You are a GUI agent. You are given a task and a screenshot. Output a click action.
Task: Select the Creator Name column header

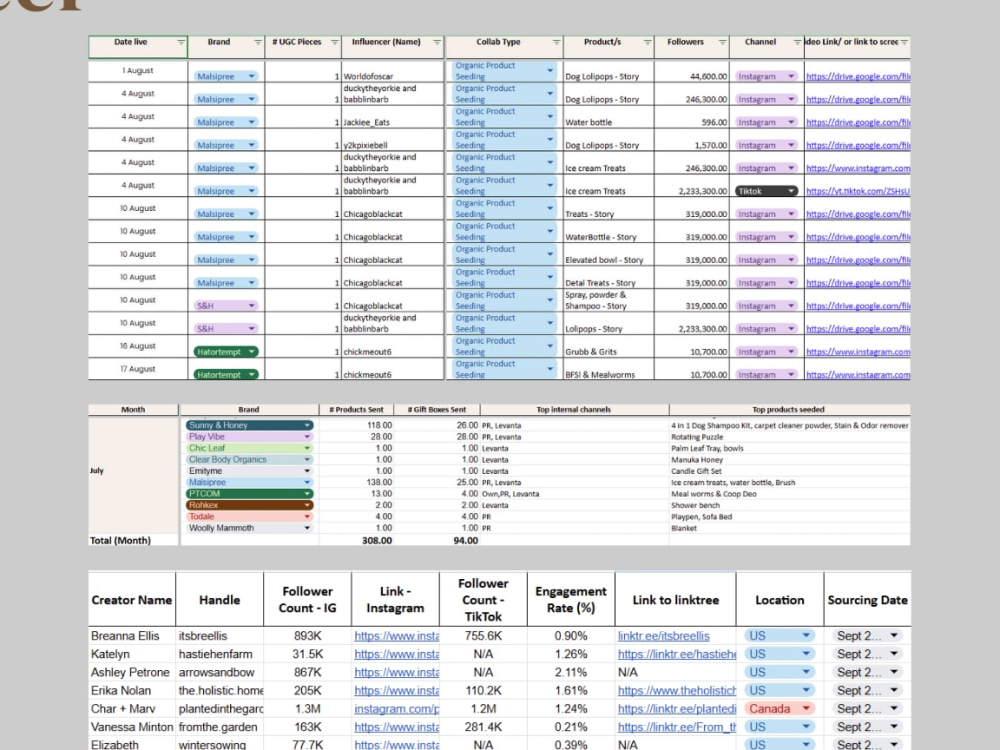pyautogui.click(x=131, y=599)
